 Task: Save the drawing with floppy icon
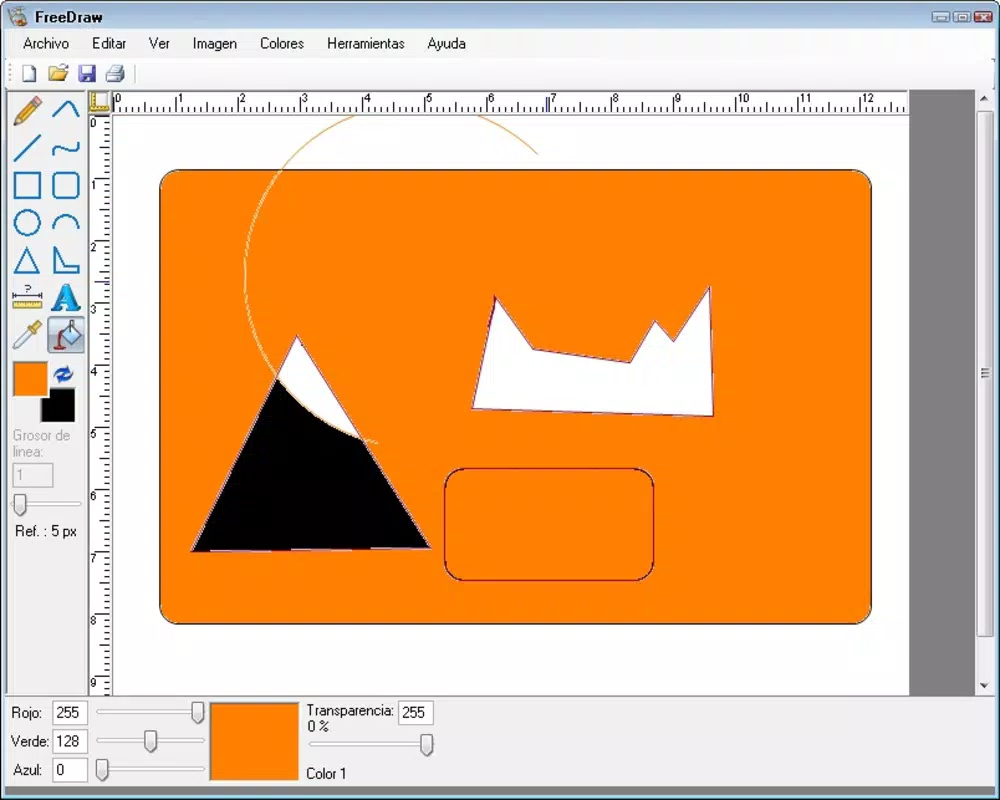point(87,73)
